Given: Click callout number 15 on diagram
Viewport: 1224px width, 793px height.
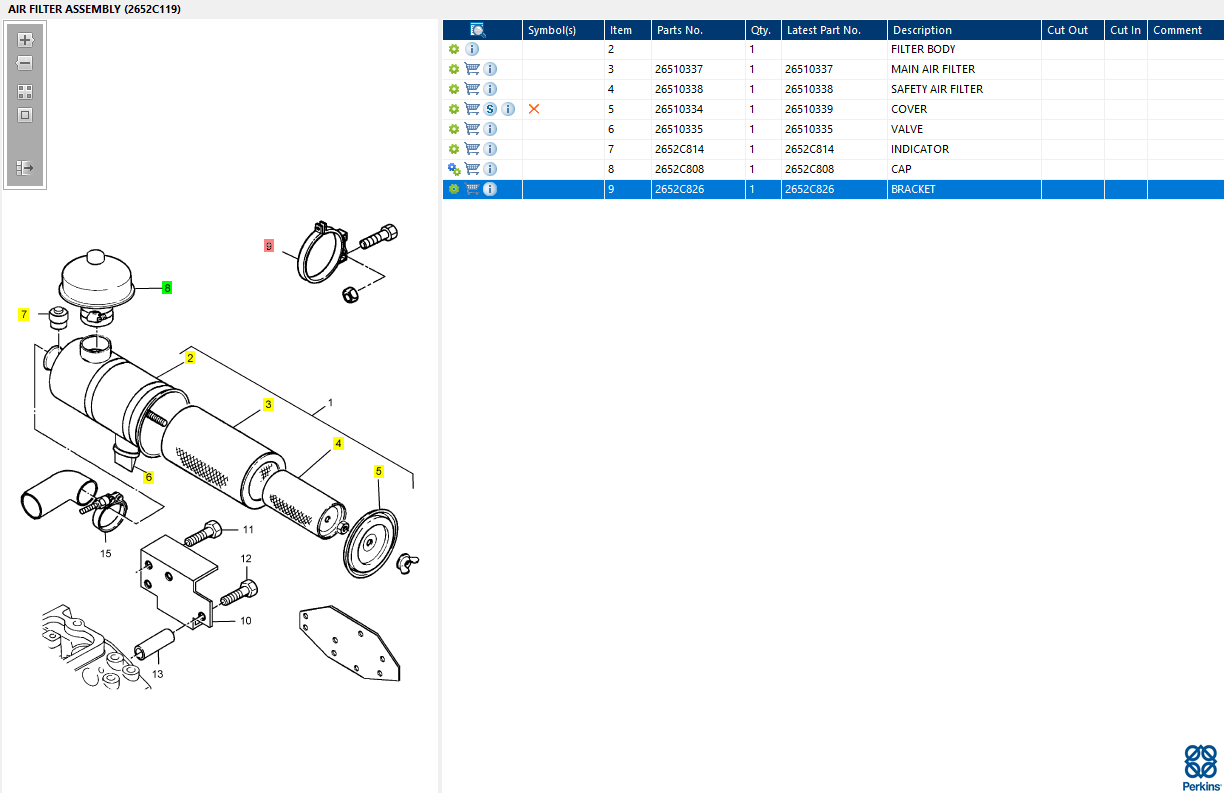Looking at the screenshot, I should coord(105,553).
